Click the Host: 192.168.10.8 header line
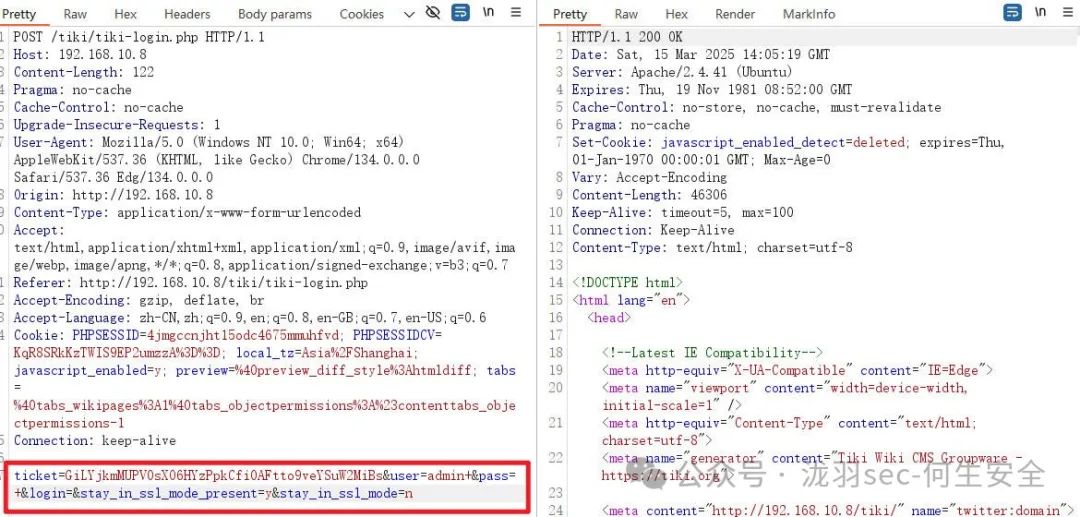Screen dimensions: 1080x517 [80, 54]
